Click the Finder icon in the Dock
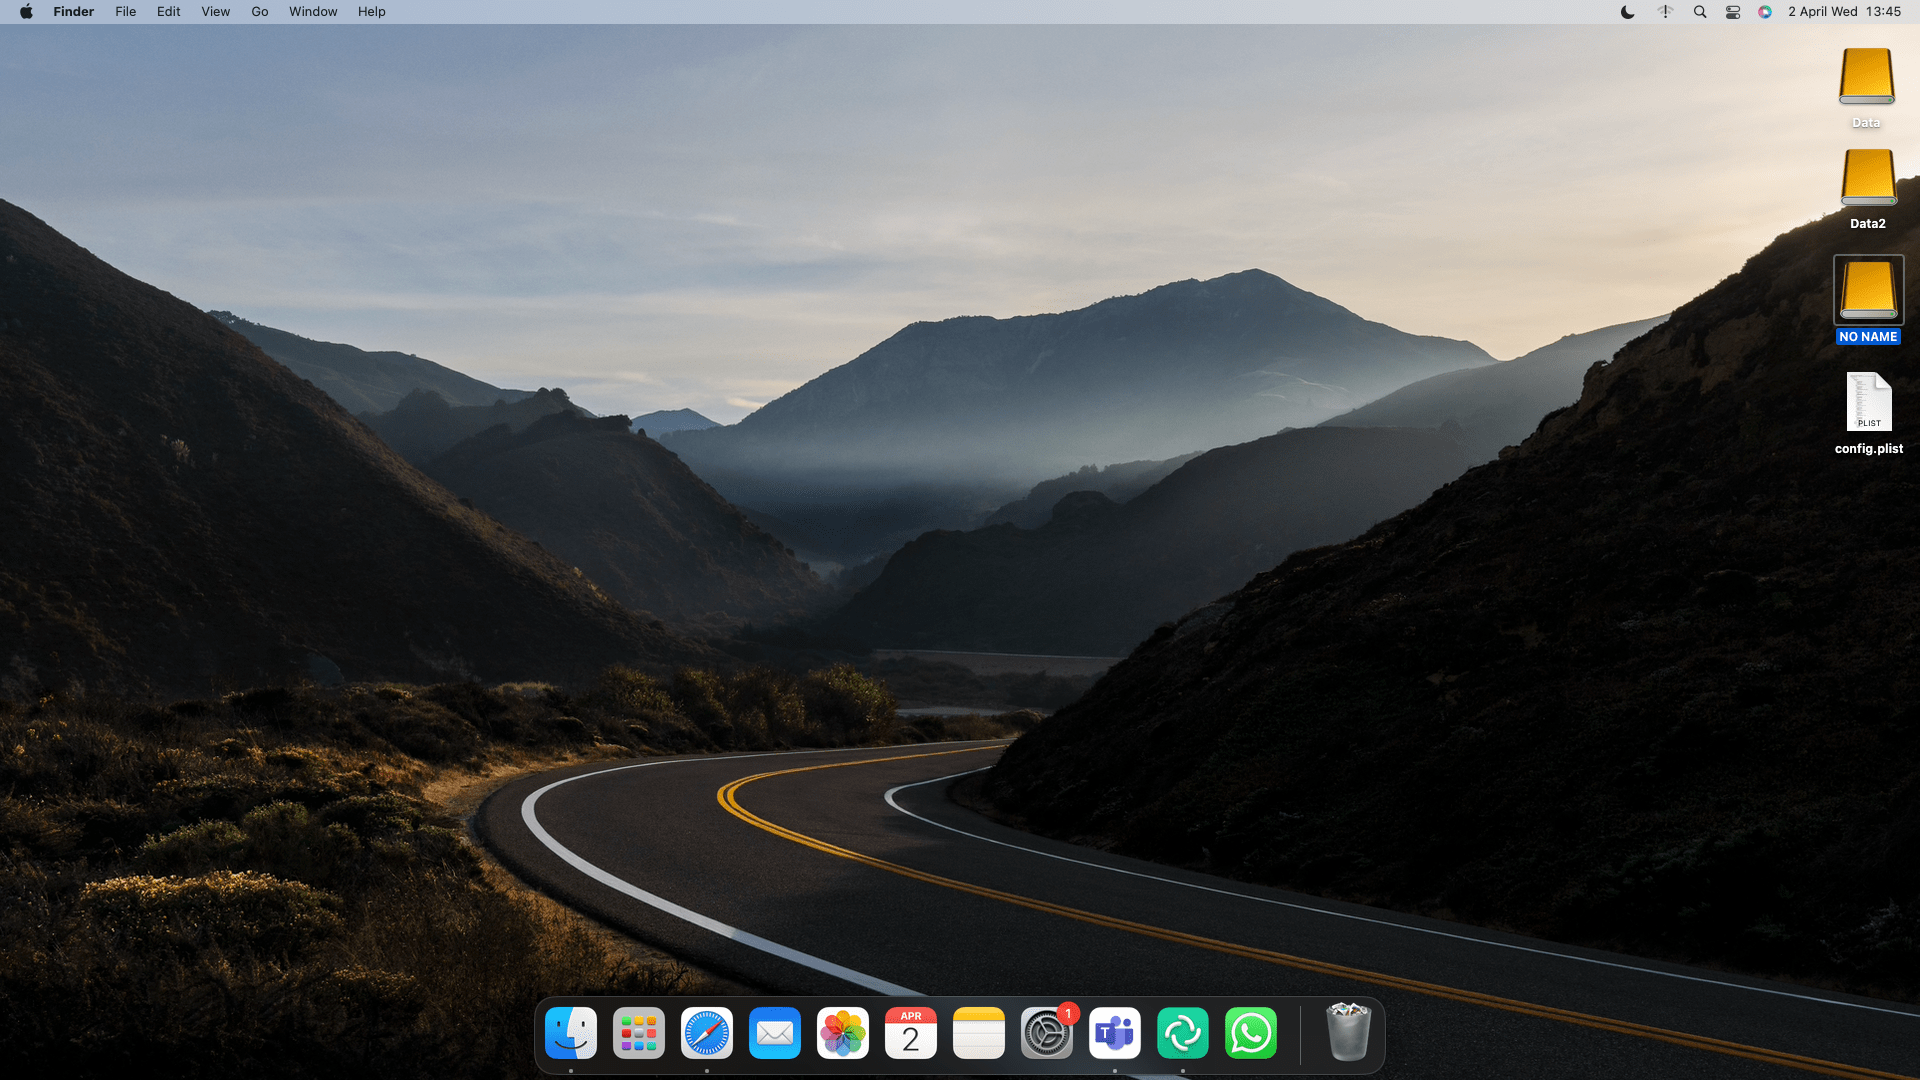 coord(571,1033)
